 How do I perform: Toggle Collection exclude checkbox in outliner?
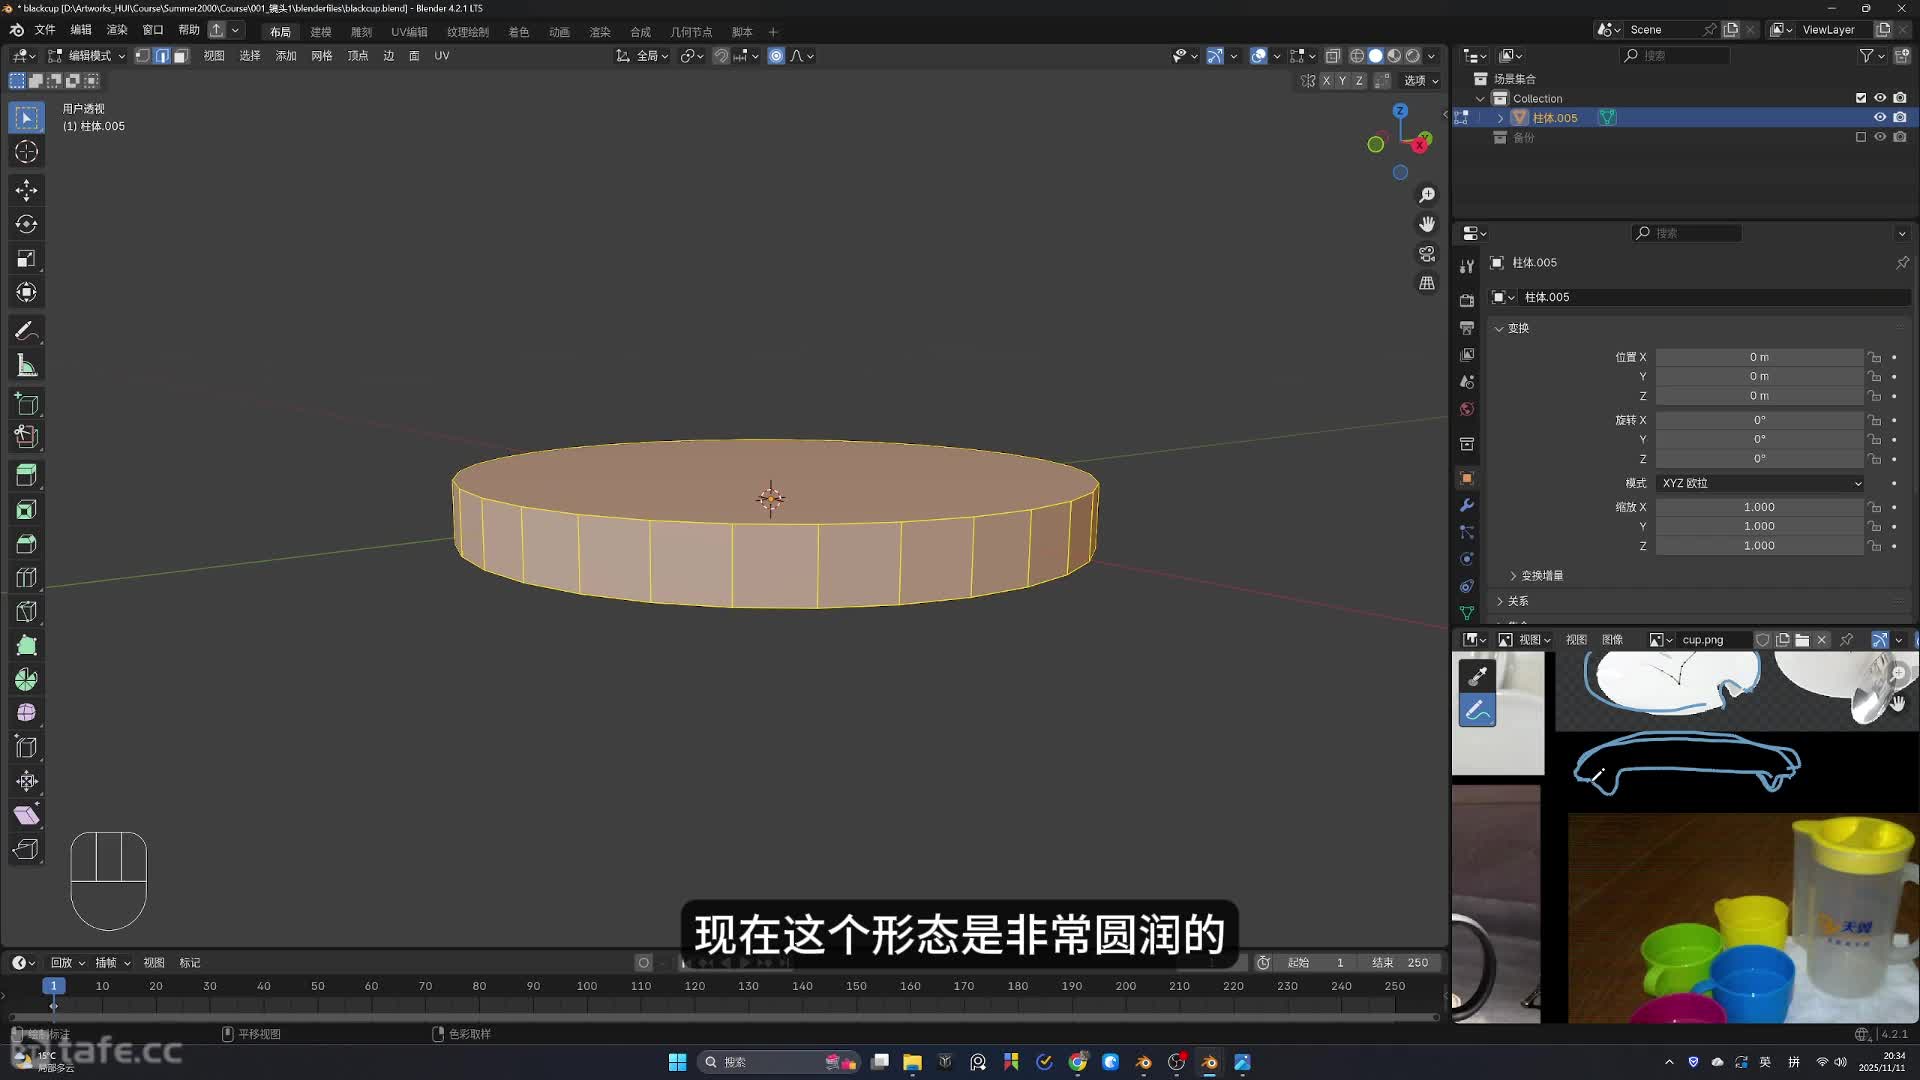(x=1861, y=98)
